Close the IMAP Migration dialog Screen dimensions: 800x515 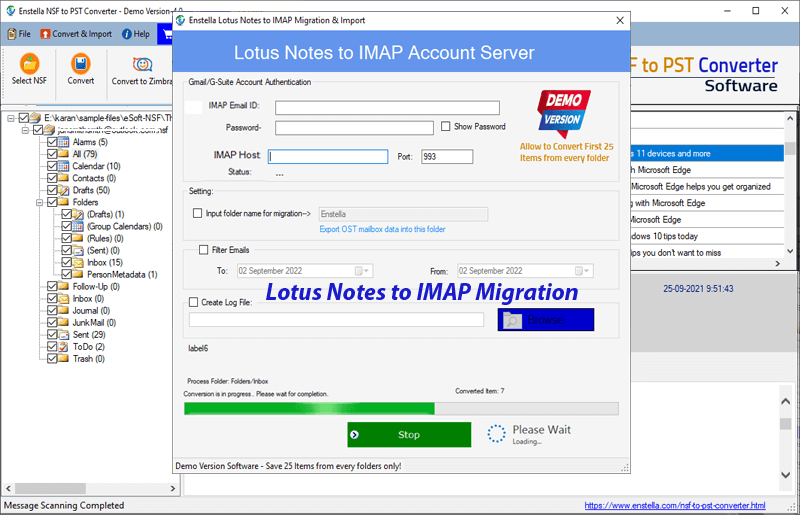tap(620, 20)
